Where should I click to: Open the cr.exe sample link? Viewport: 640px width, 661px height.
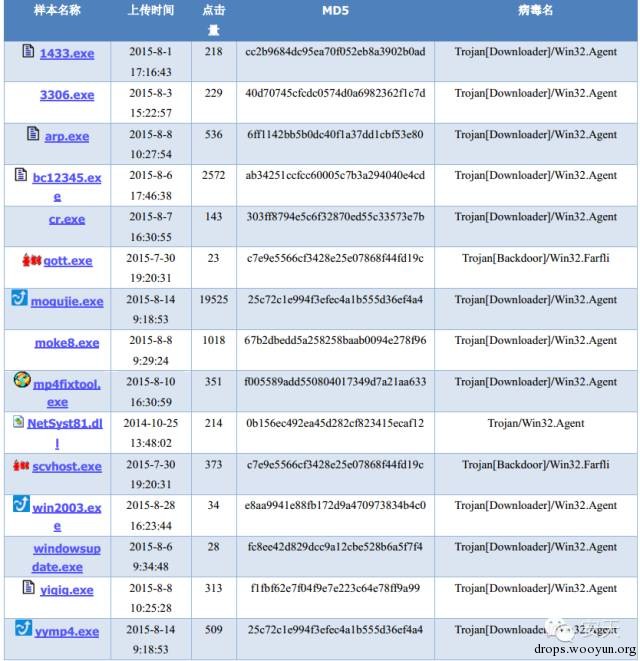[x=67, y=219]
